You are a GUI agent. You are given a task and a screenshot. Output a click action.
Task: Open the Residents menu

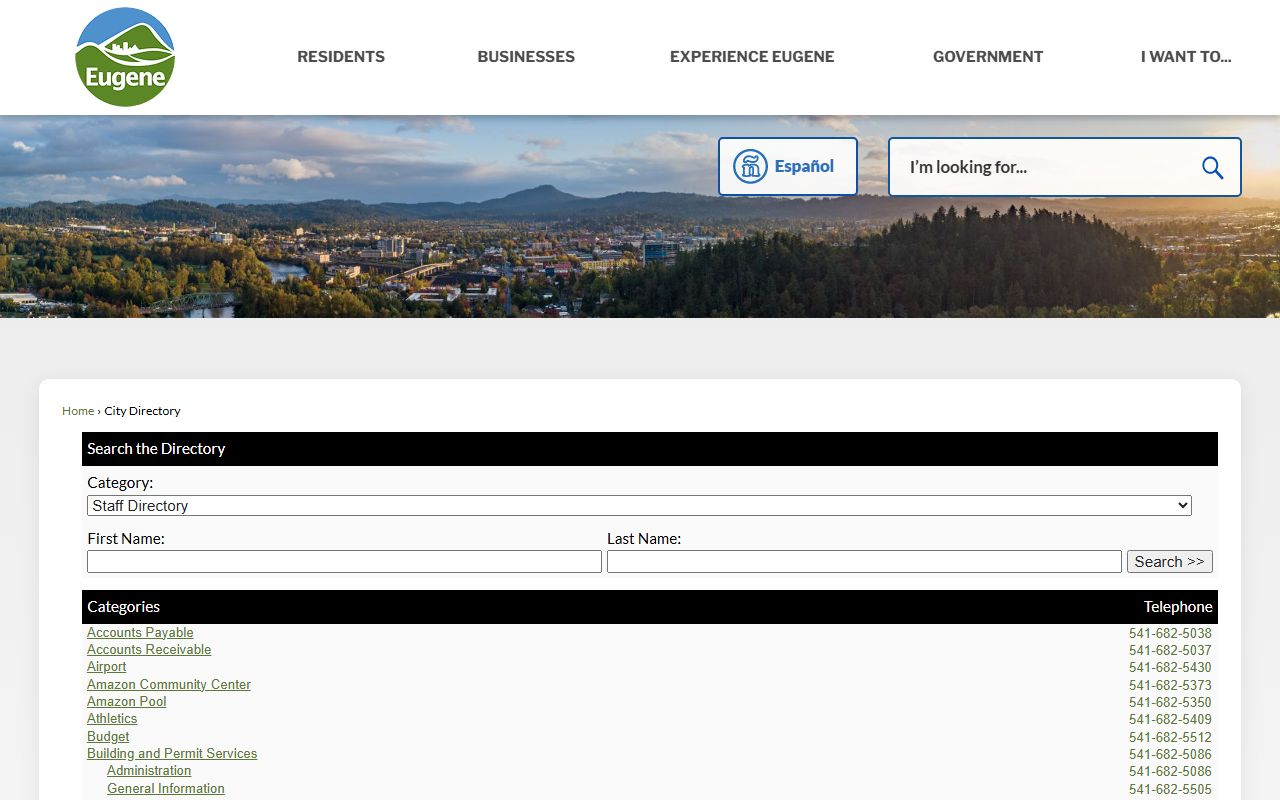pyautogui.click(x=341, y=57)
